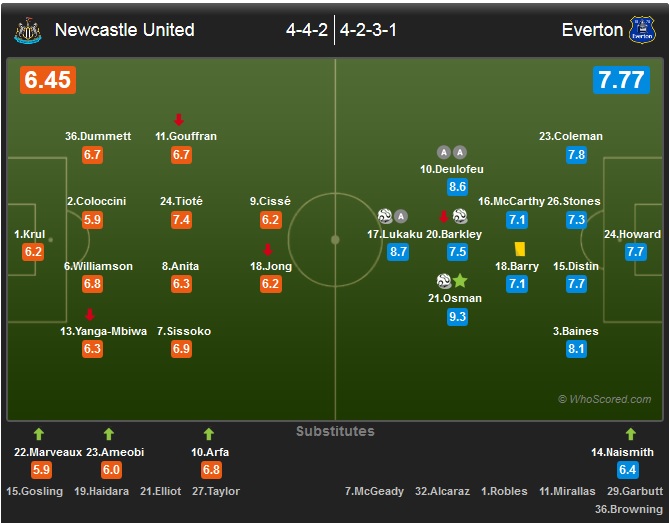Open player 21.Osman's 9.3 rating

pos(458,317)
